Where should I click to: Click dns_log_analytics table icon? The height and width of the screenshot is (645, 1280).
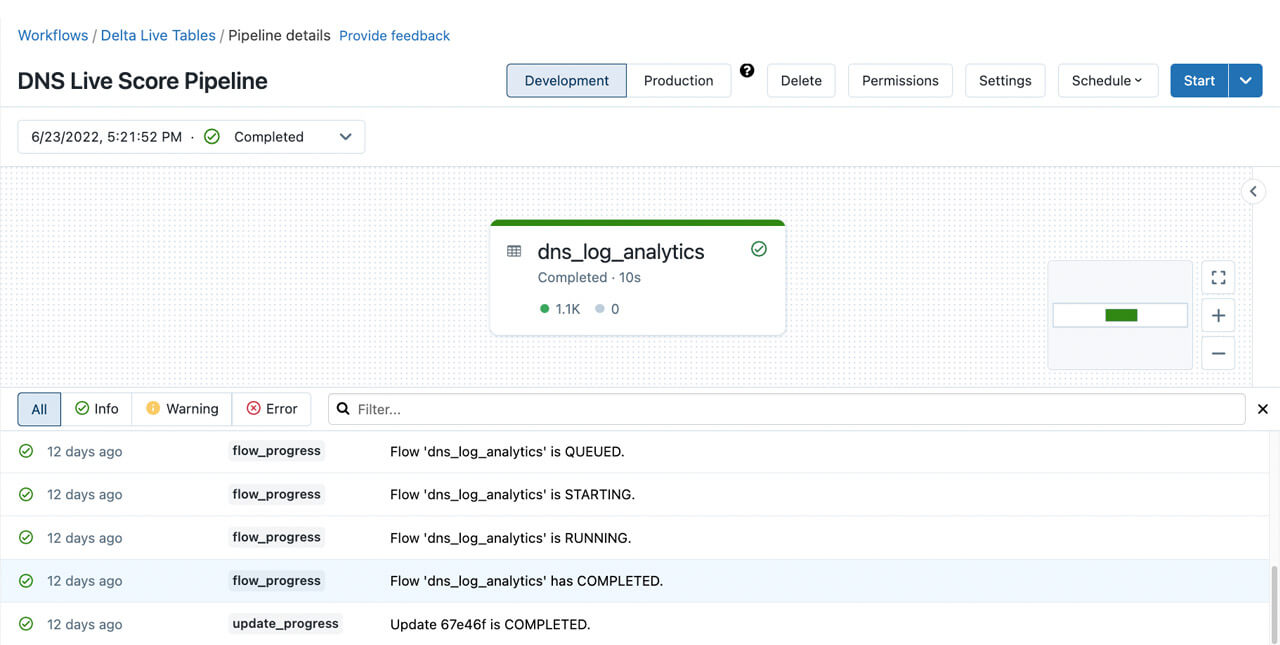pos(514,252)
